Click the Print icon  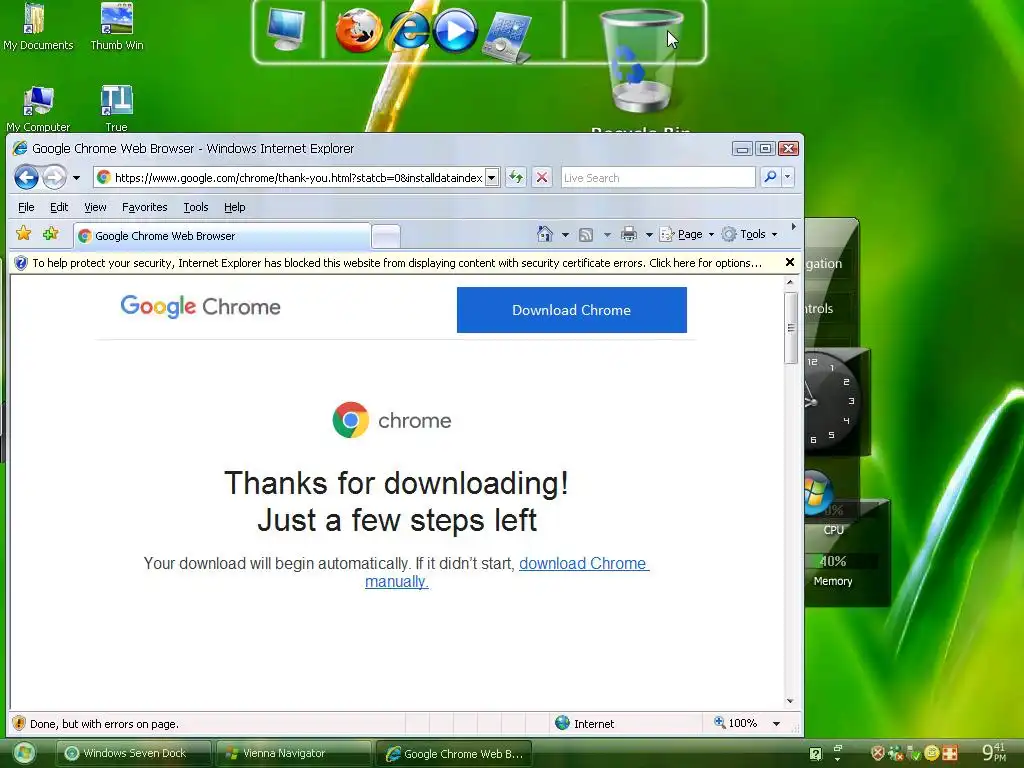629,234
